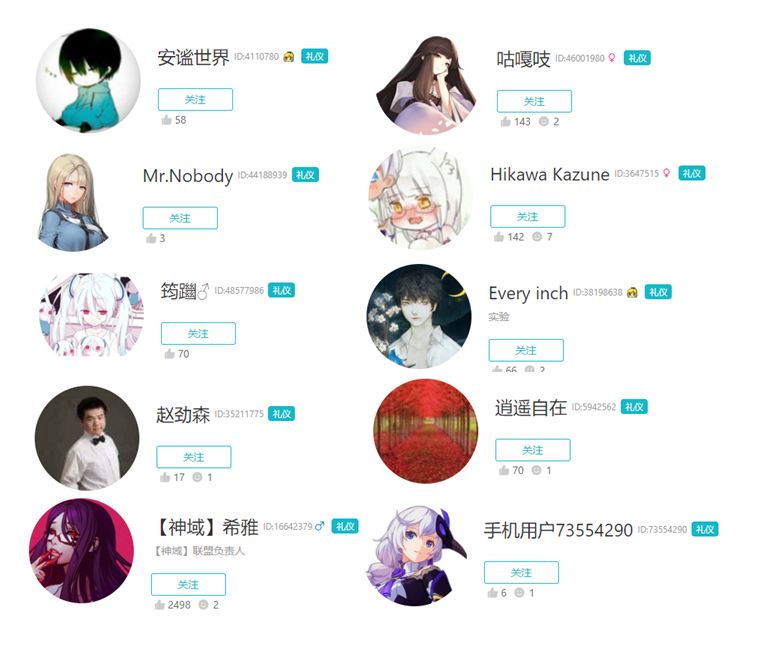The image size is (761, 663).
Task: Click the thumbs-up icon under Mr.Nobody
Action: [151, 238]
